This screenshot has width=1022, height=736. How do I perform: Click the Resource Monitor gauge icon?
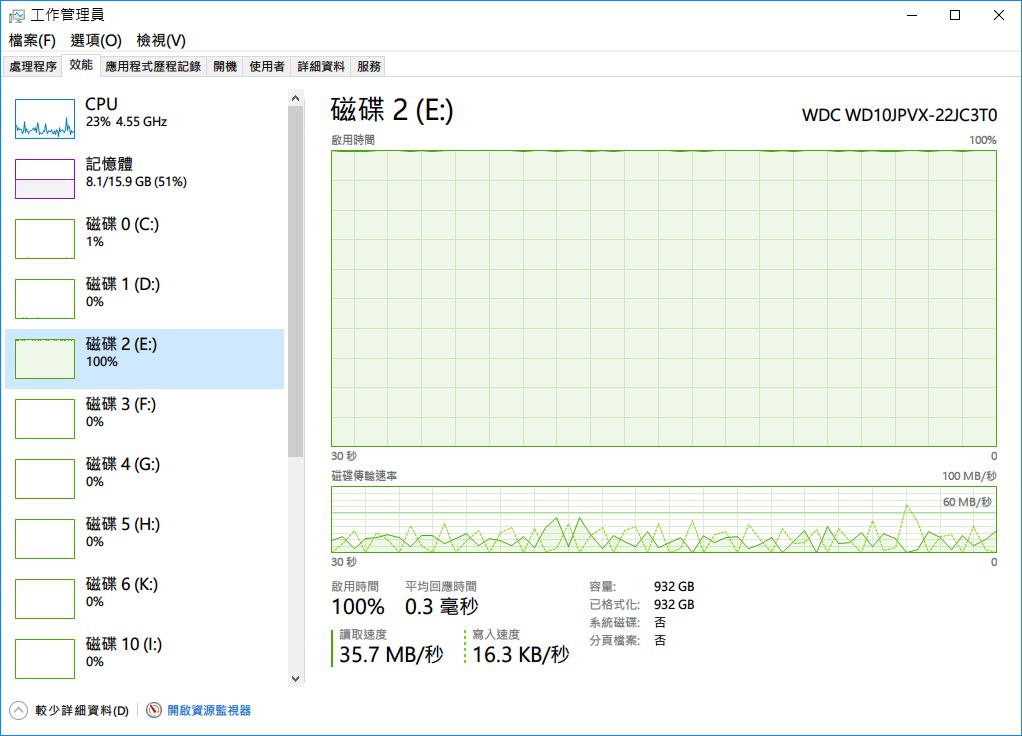pos(154,710)
